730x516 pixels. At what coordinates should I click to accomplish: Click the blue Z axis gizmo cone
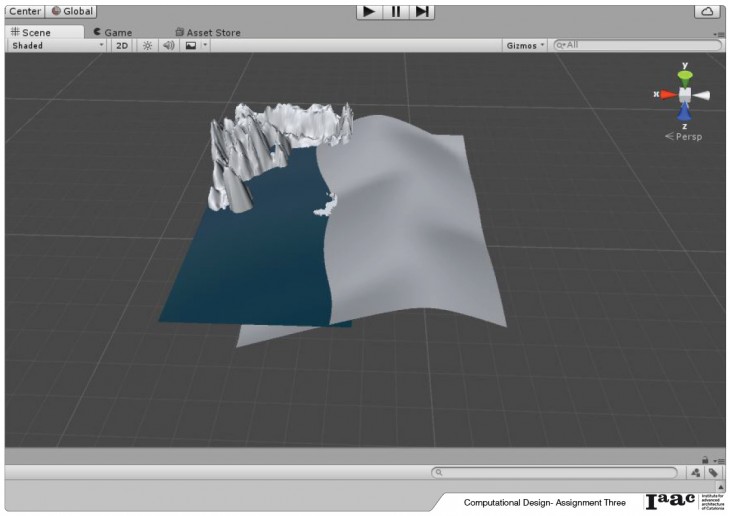[x=685, y=112]
